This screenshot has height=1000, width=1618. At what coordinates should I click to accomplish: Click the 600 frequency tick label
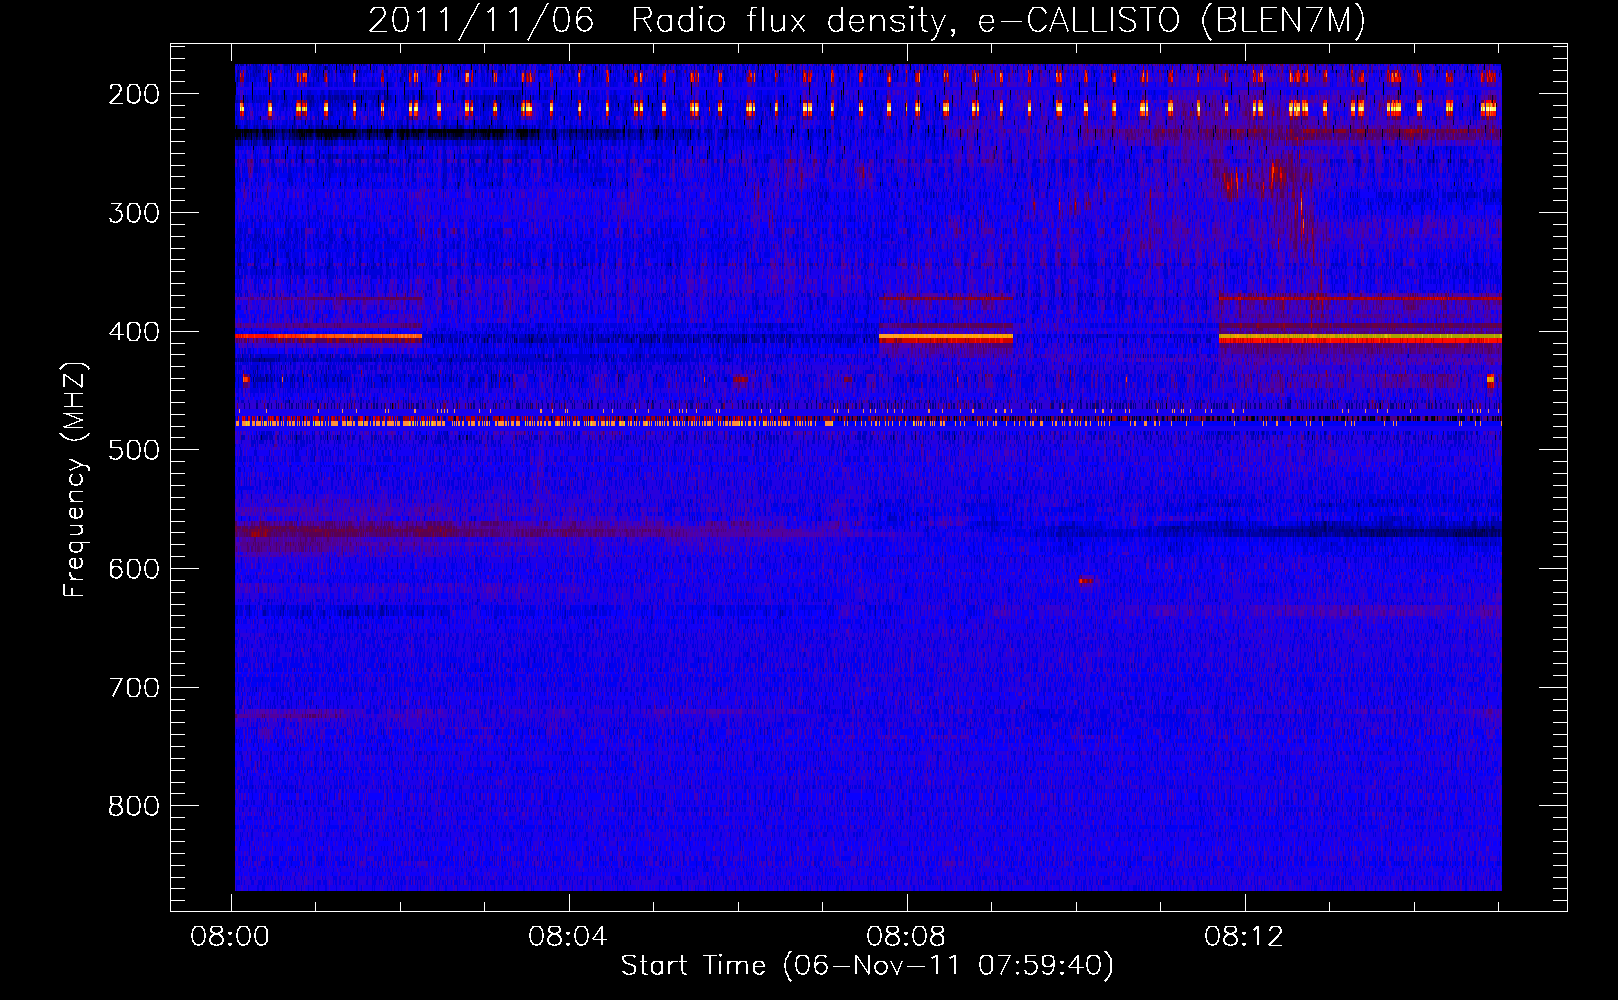(x=134, y=569)
